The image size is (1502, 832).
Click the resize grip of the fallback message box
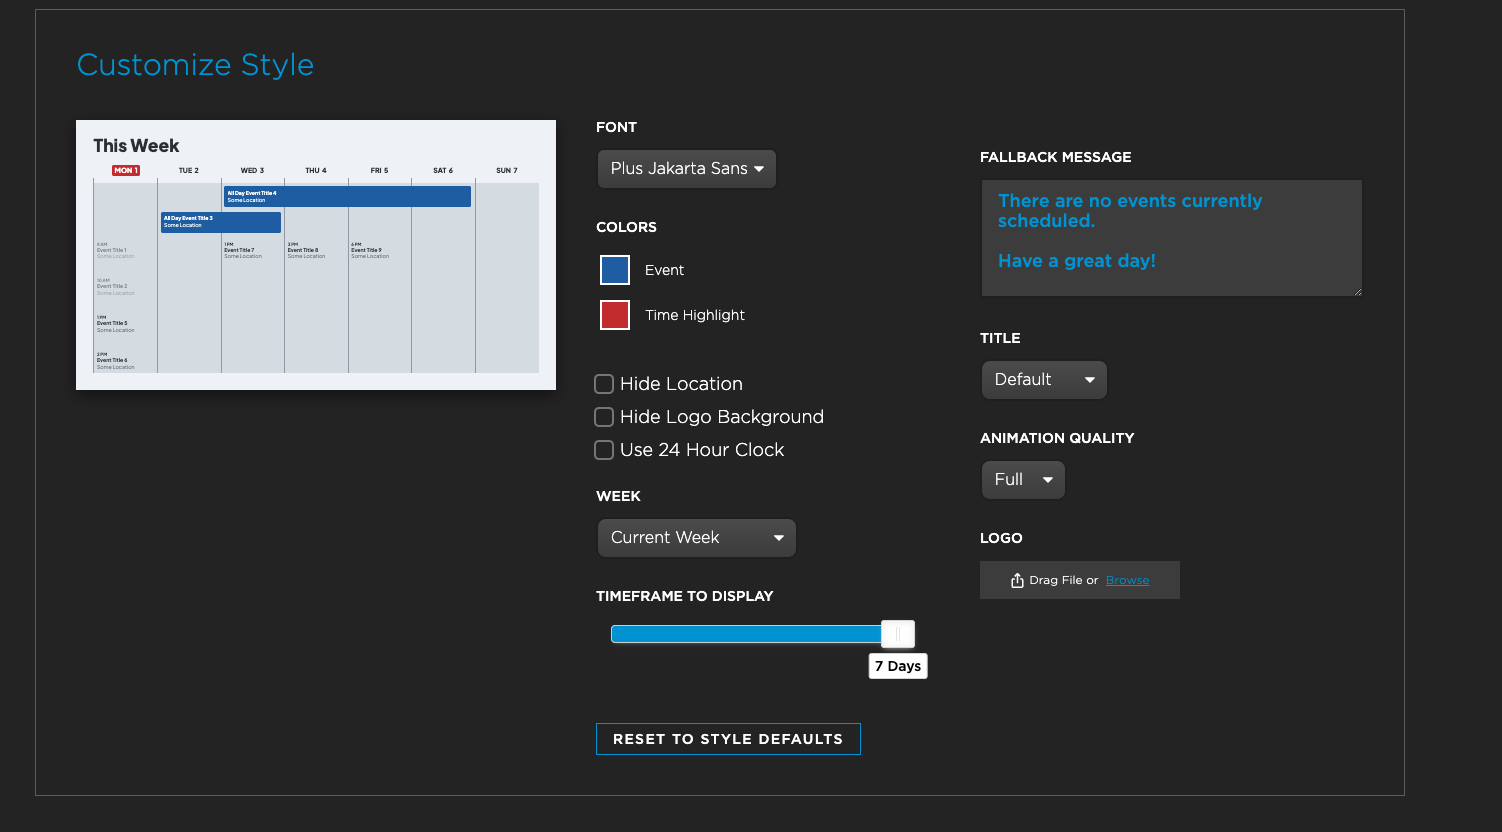[x=1357, y=291]
